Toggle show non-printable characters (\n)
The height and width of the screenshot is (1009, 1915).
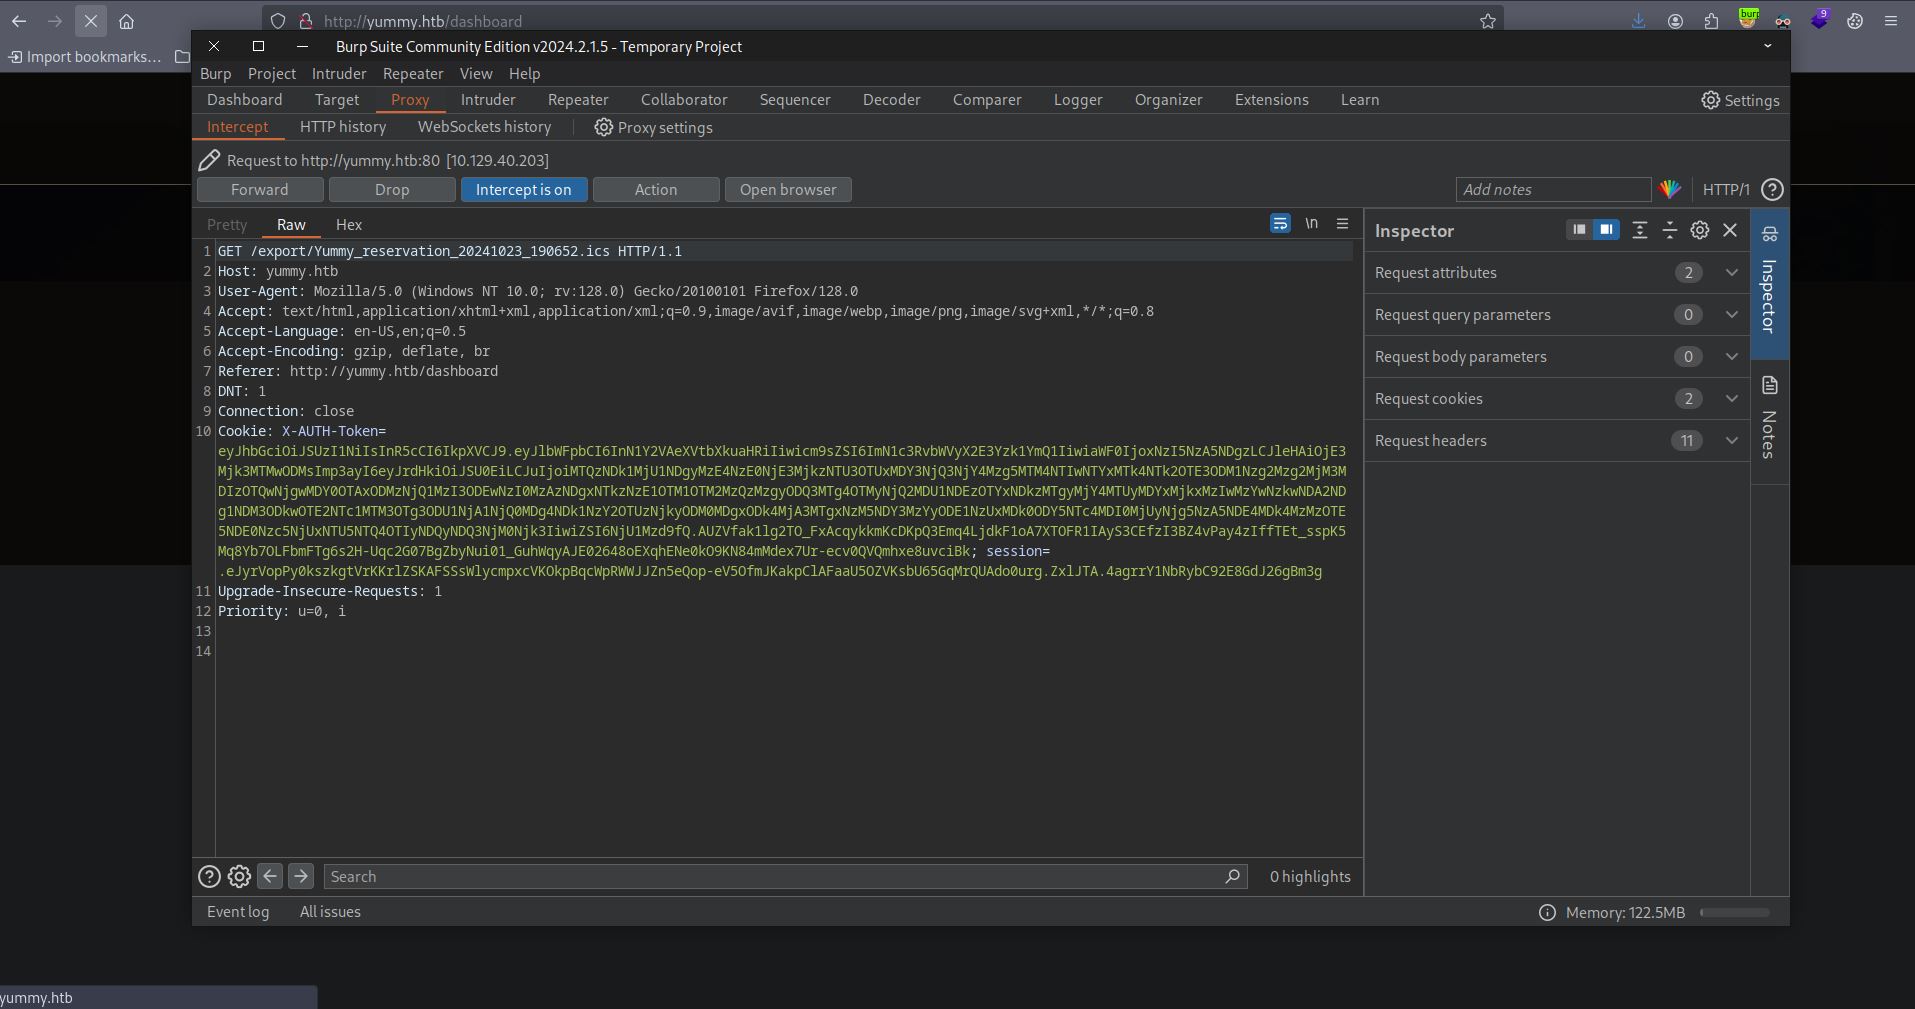(1311, 224)
